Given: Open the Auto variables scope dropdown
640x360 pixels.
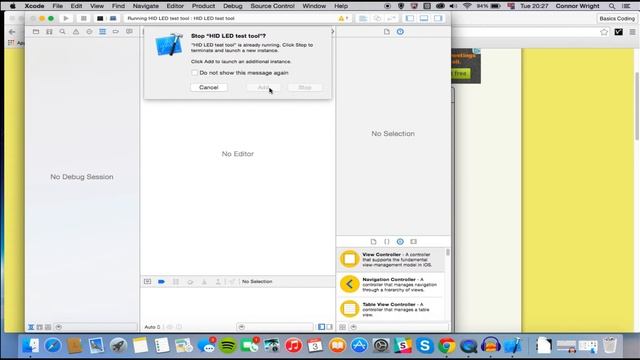Looking at the screenshot, I should [152, 327].
